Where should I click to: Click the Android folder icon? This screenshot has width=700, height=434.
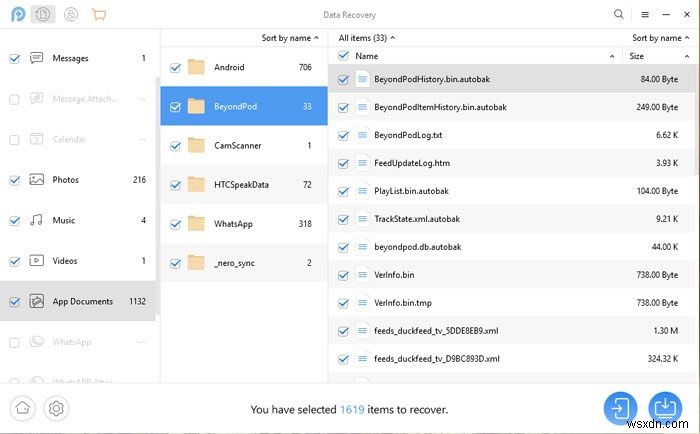click(196, 67)
